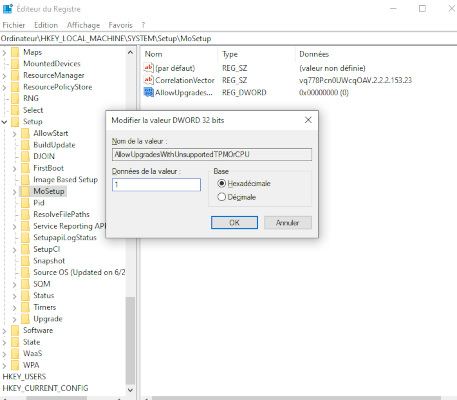Expand the SQM key
The height and width of the screenshot is (400, 457).
click(x=14, y=284)
